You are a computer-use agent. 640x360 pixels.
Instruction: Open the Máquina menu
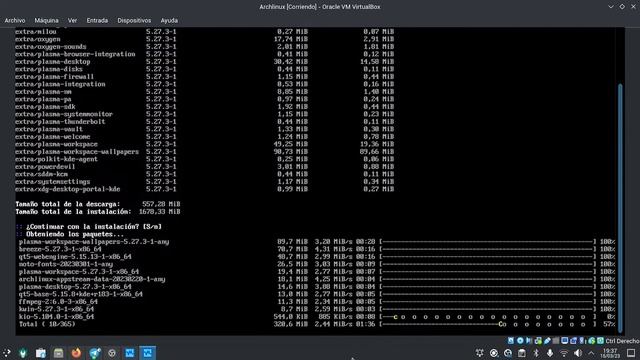tap(46, 20)
